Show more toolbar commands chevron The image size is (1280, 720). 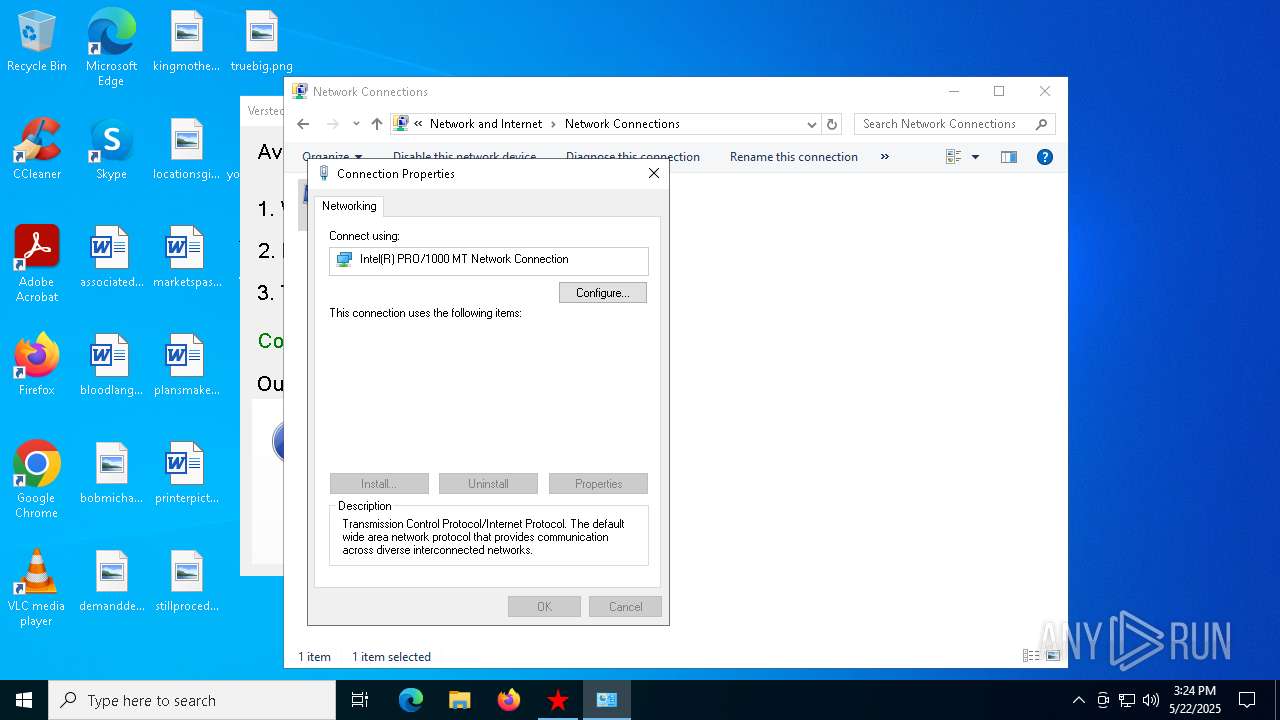(x=884, y=157)
